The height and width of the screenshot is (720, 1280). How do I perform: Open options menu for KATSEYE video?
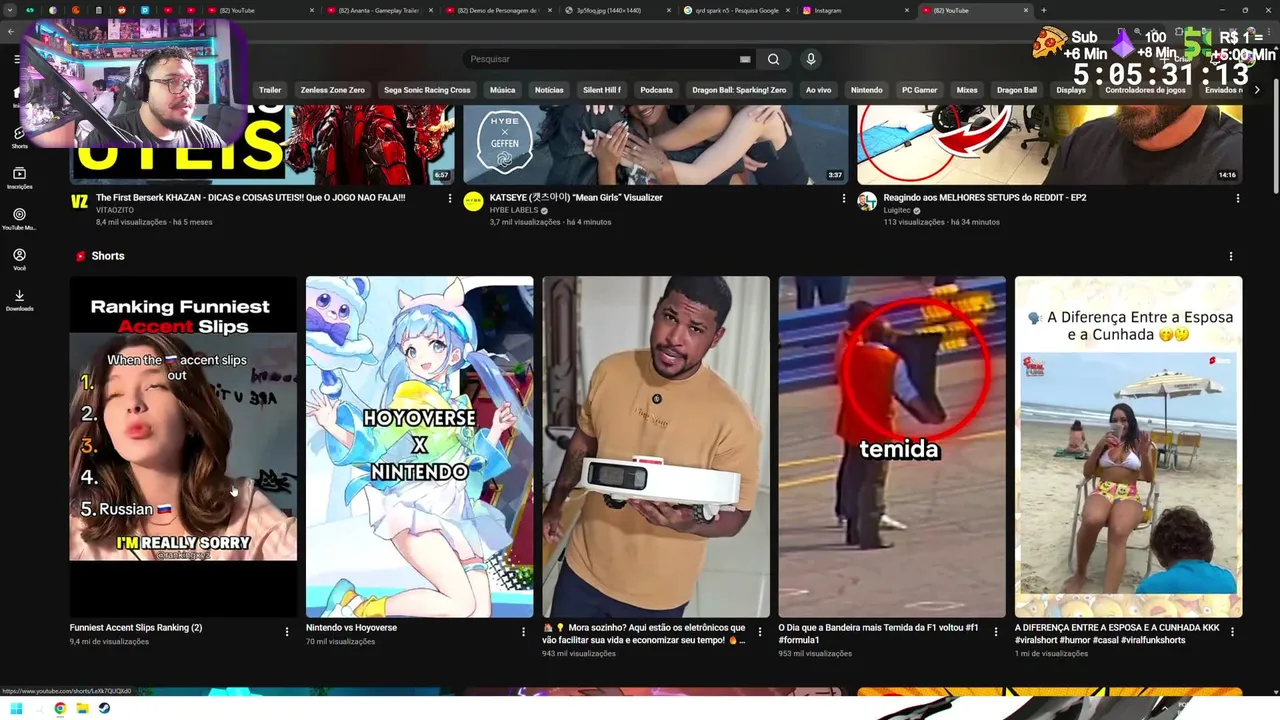point(844,198)
